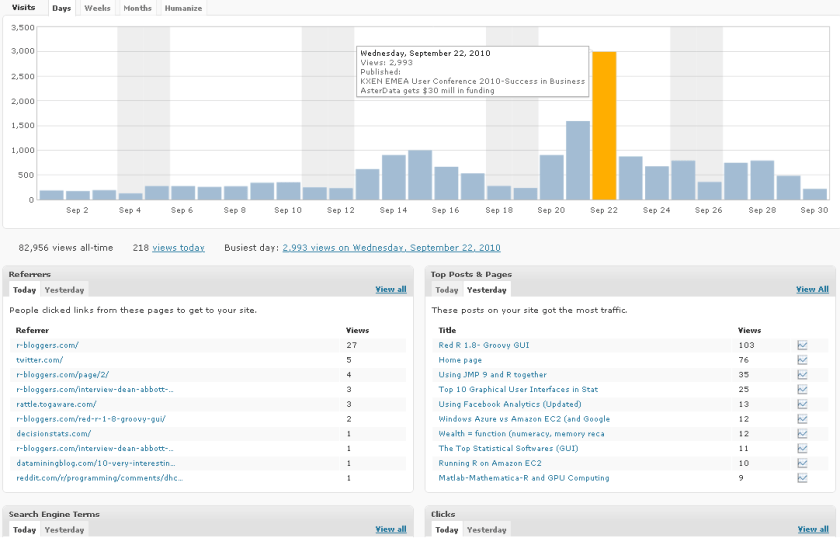Open stats icon for Using JMP 9 and R

pos(802,375)
